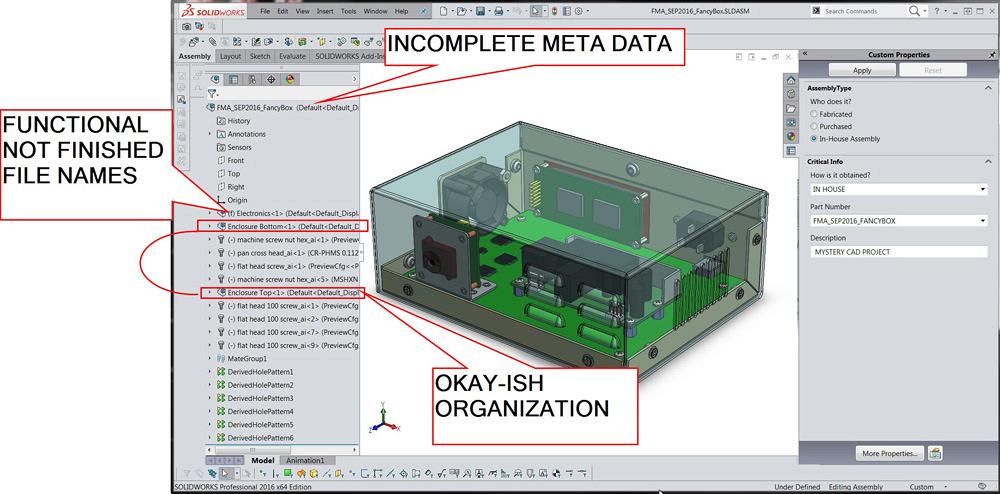Open the Options gear icon

click(x=579, y=11)
